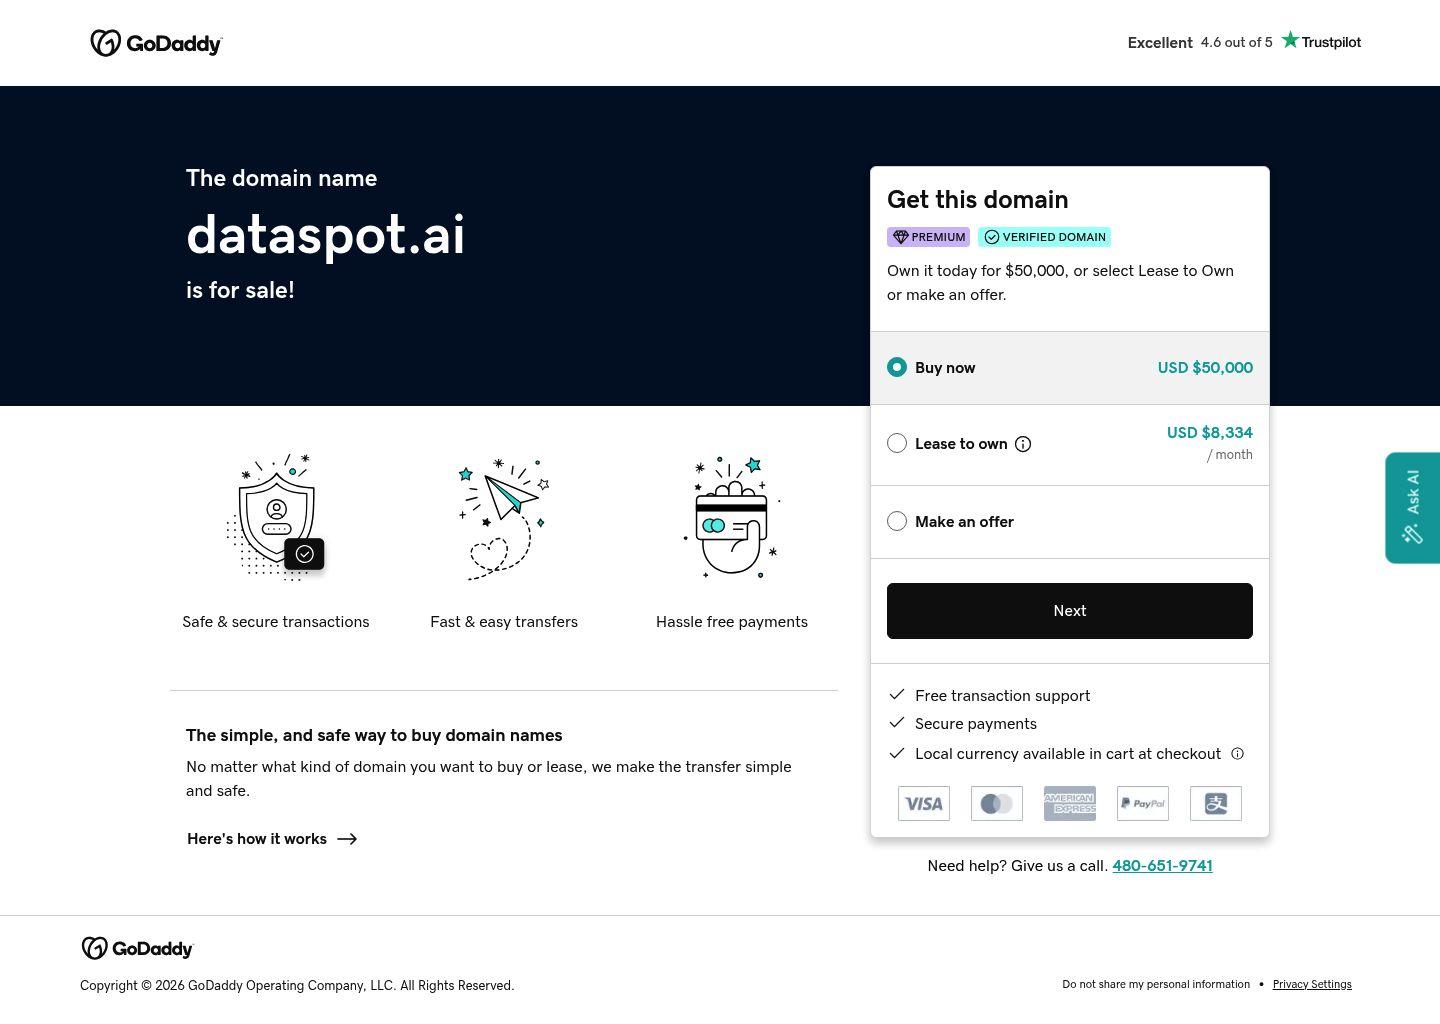Click the Mastercard payment icon
1440x1024 pixels.
point(996,803)
